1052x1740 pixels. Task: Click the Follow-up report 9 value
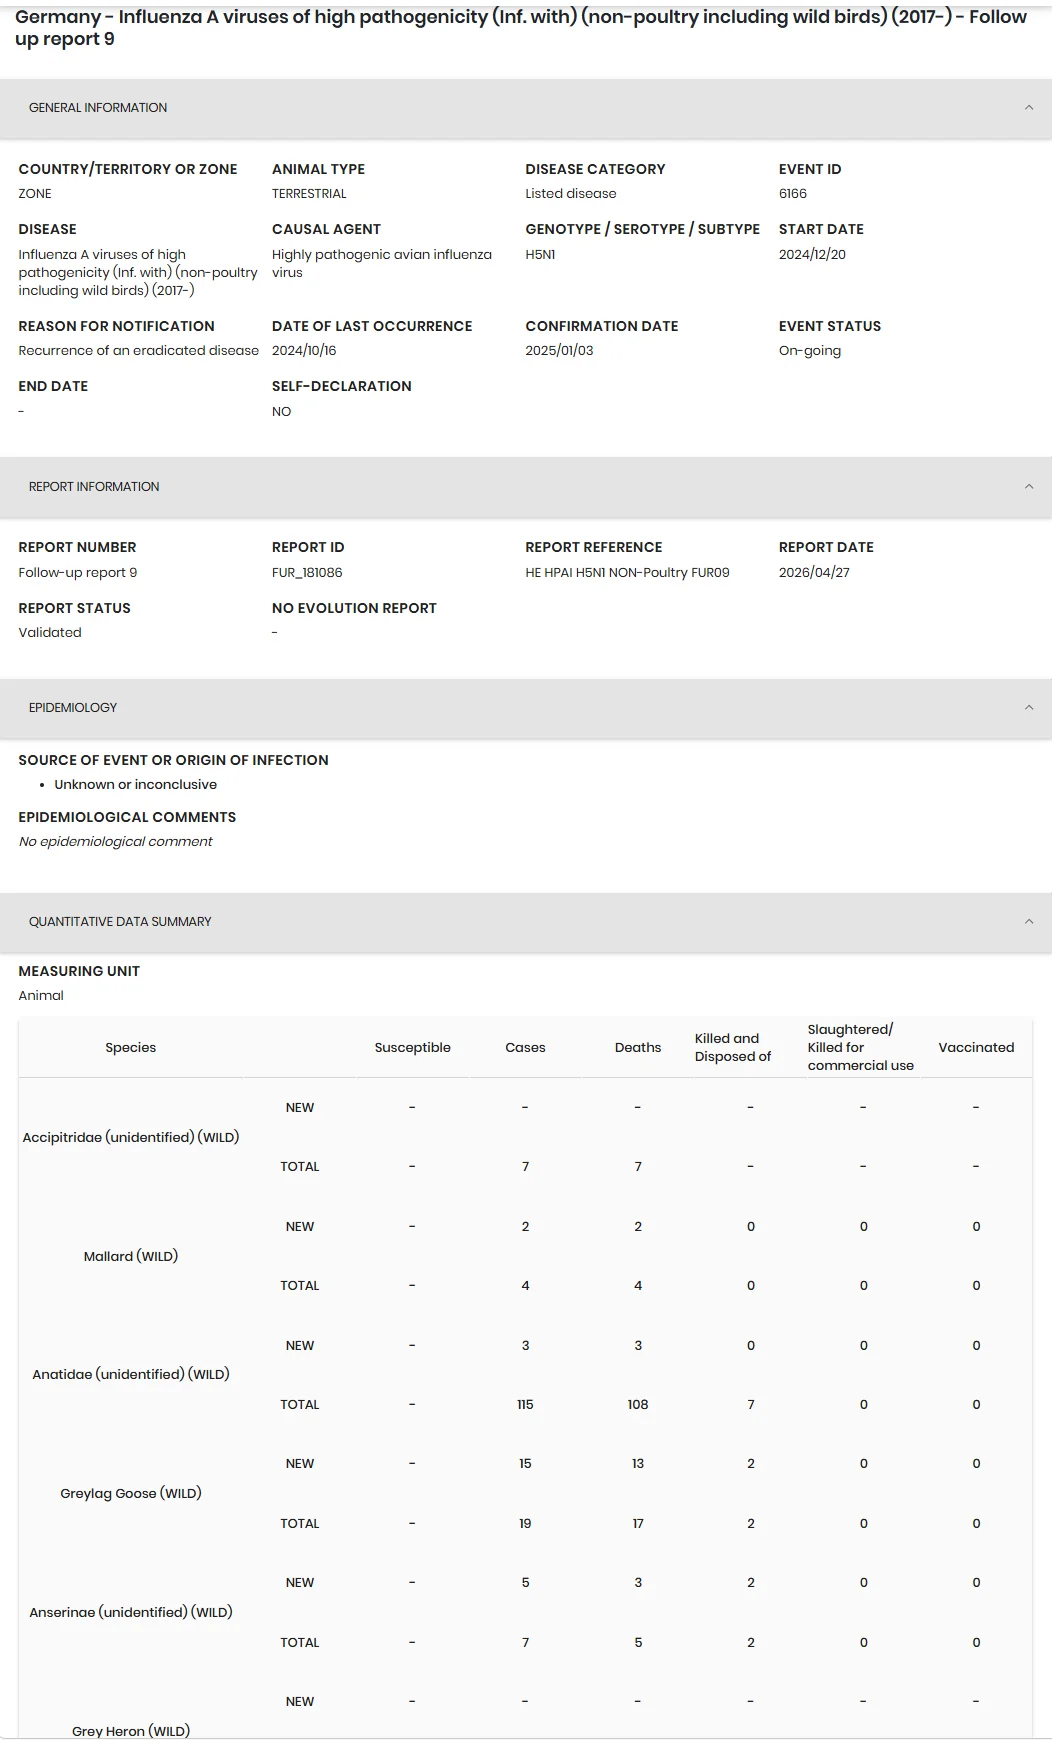pyautogui.click(x=78, y=573)
